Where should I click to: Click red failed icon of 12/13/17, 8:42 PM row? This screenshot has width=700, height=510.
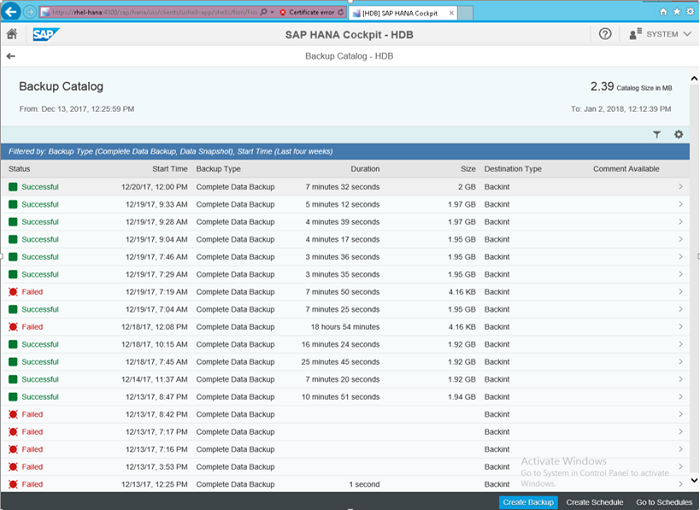13,414
